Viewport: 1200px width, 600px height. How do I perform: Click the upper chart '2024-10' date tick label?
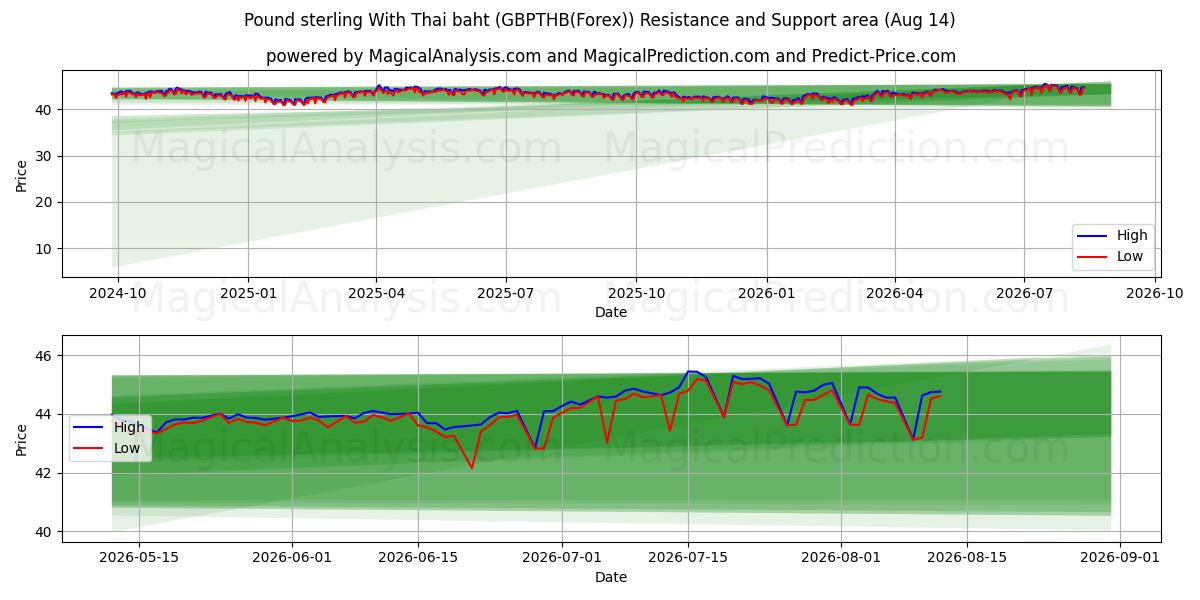tap(118, 294)
